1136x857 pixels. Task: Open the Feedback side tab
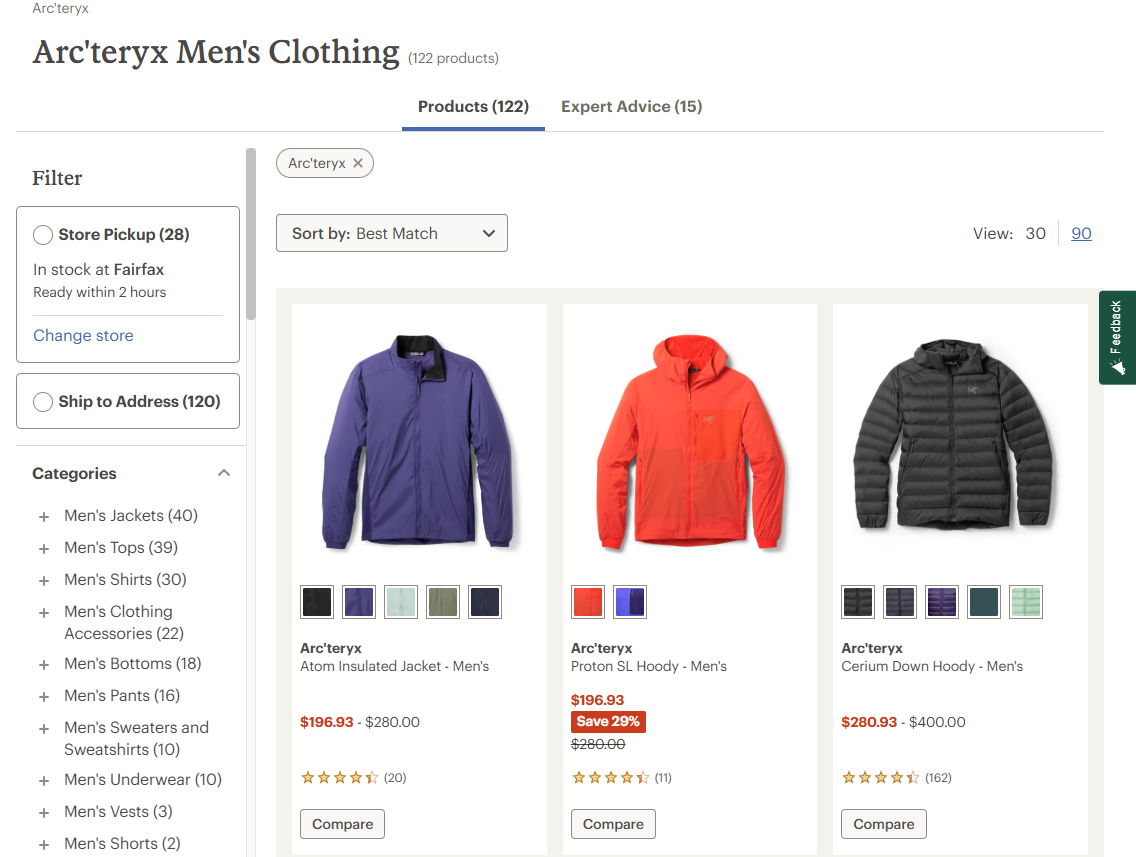coord(1117,338)
